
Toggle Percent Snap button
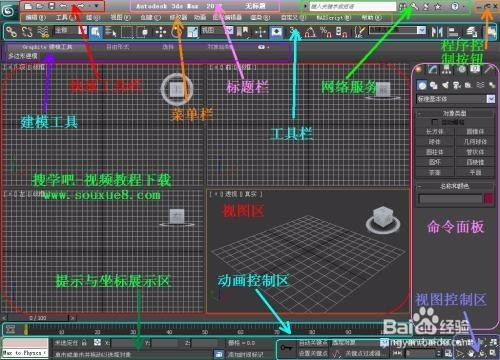point(326,32)
